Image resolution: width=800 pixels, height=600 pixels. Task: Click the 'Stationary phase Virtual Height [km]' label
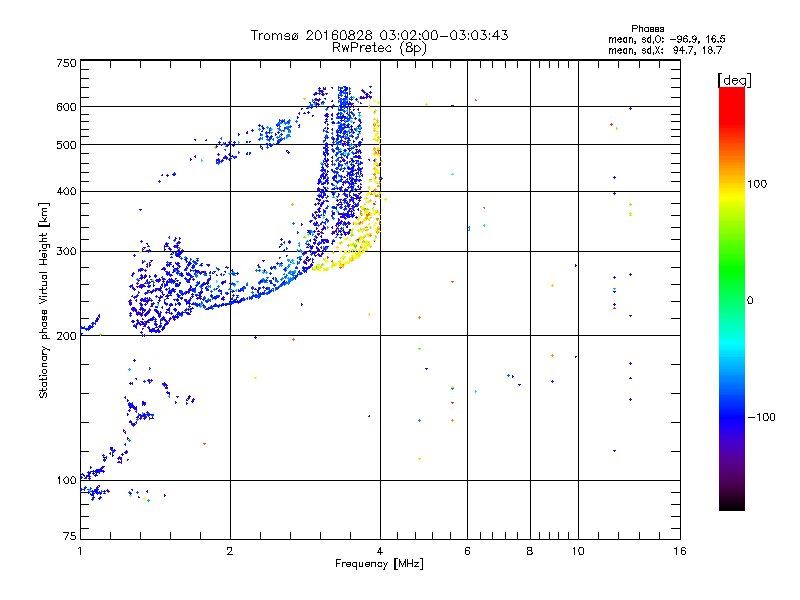(44, 300)
